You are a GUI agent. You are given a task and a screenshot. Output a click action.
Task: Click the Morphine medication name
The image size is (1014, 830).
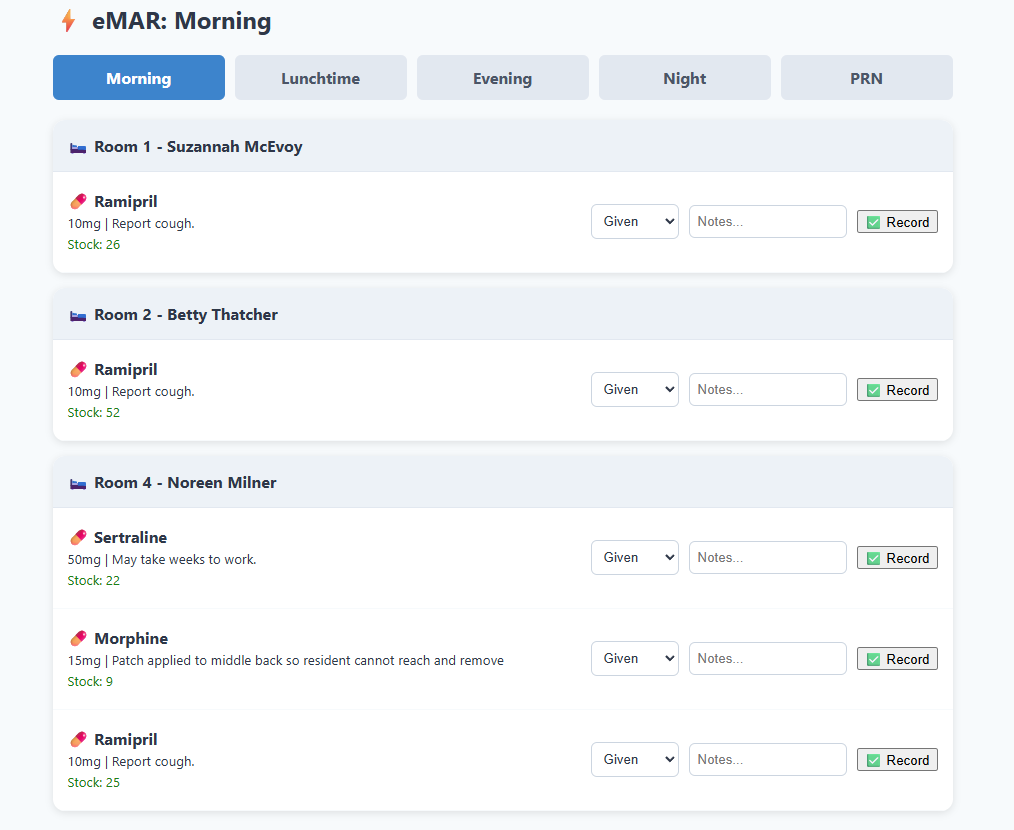(x=131, y=639)
